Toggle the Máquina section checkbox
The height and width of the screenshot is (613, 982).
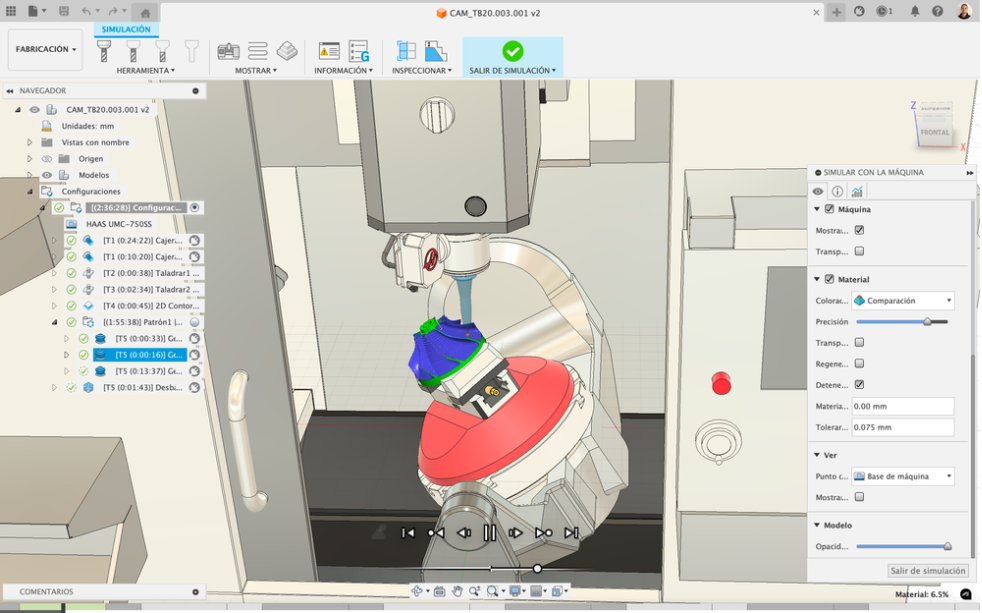click(x=829, y=209)
